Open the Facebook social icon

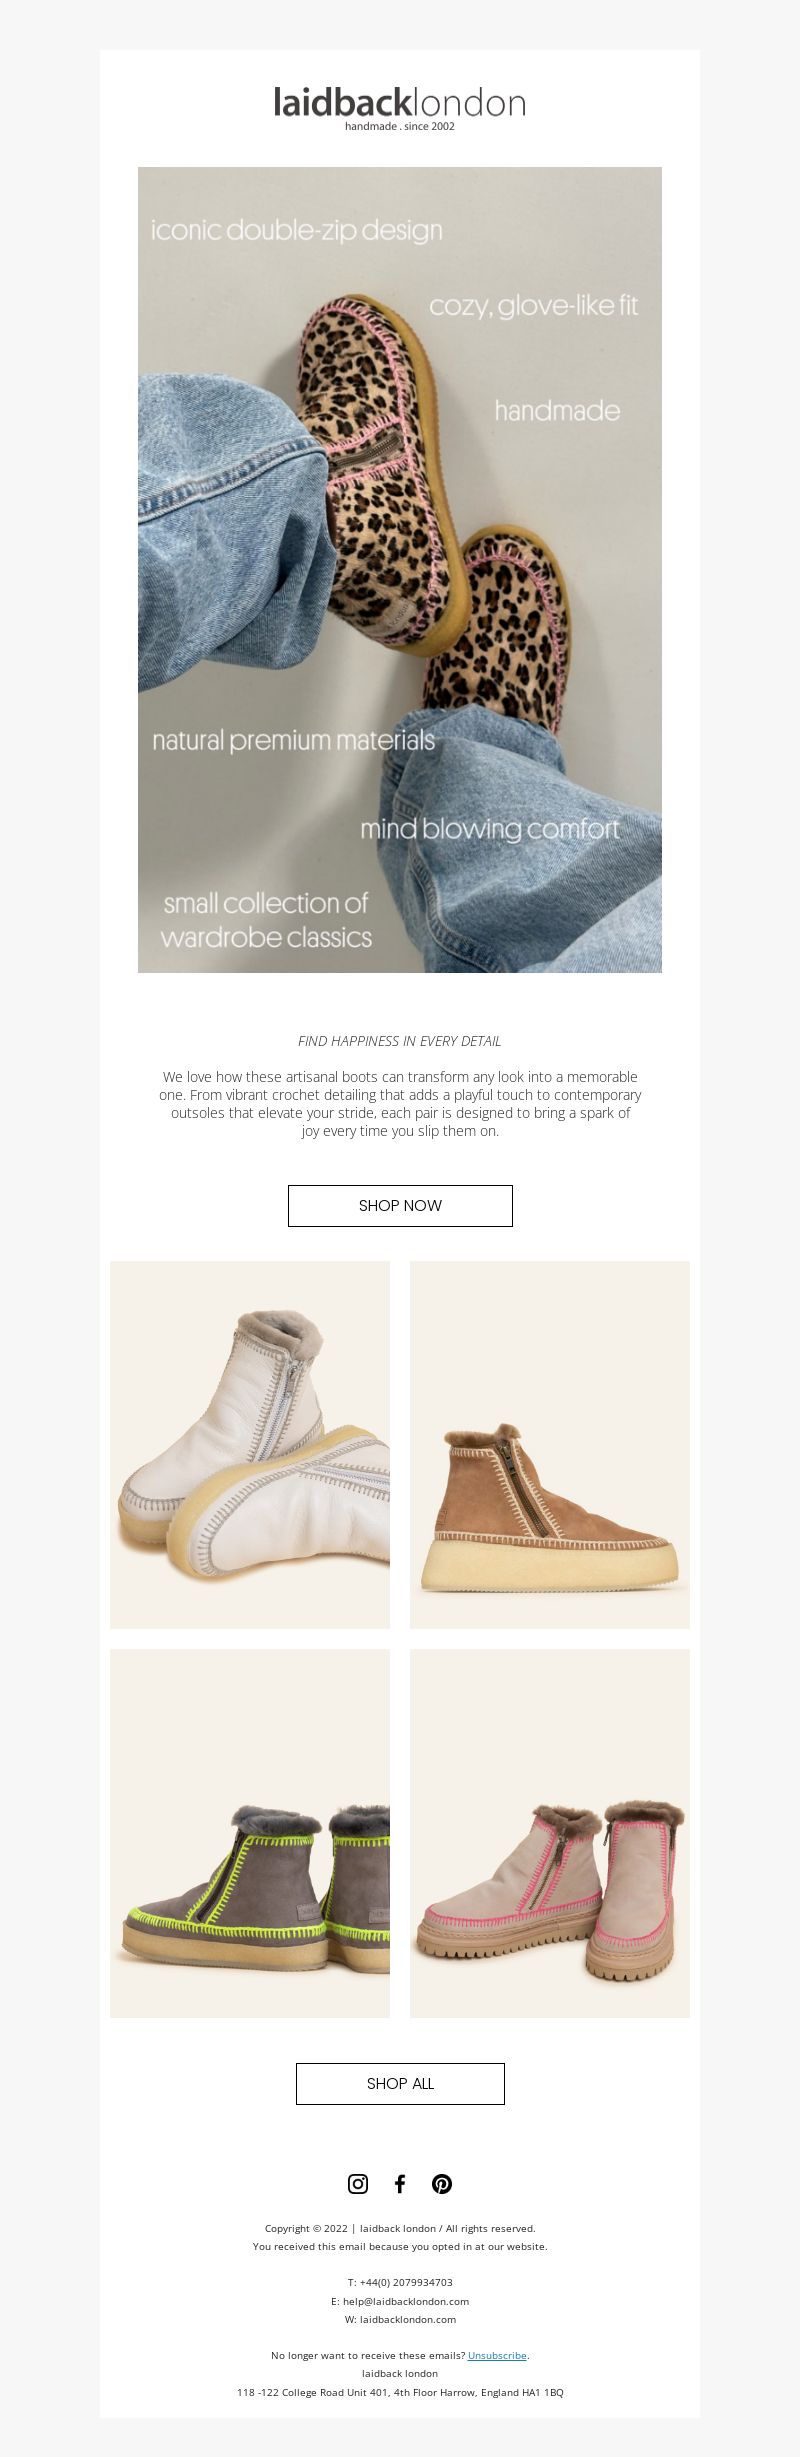(x=400, y=2184)
